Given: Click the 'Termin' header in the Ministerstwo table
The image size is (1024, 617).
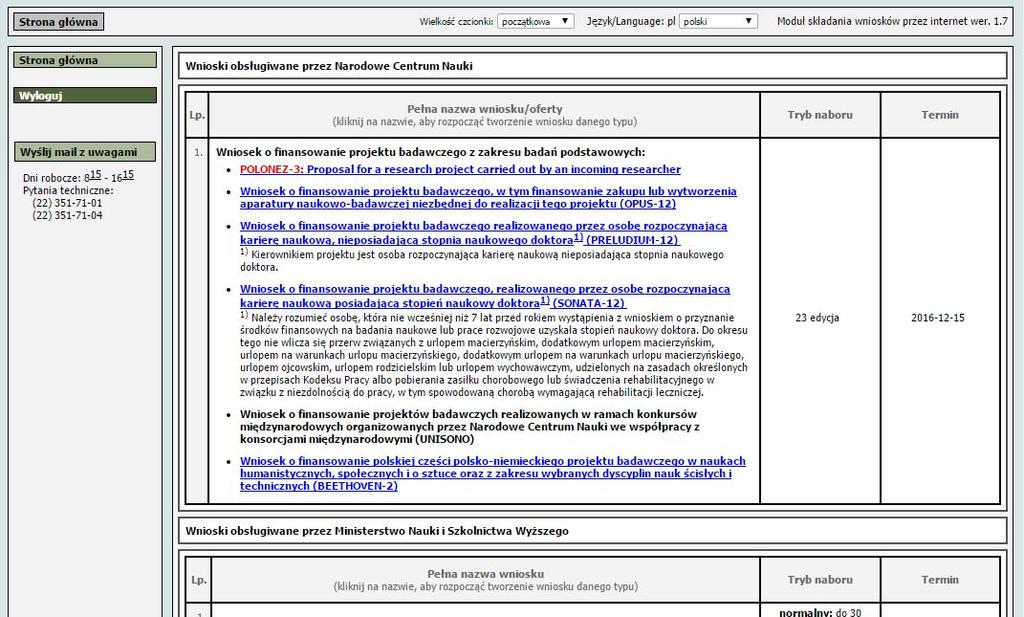Looking at the screenshot, I should 940,580.
